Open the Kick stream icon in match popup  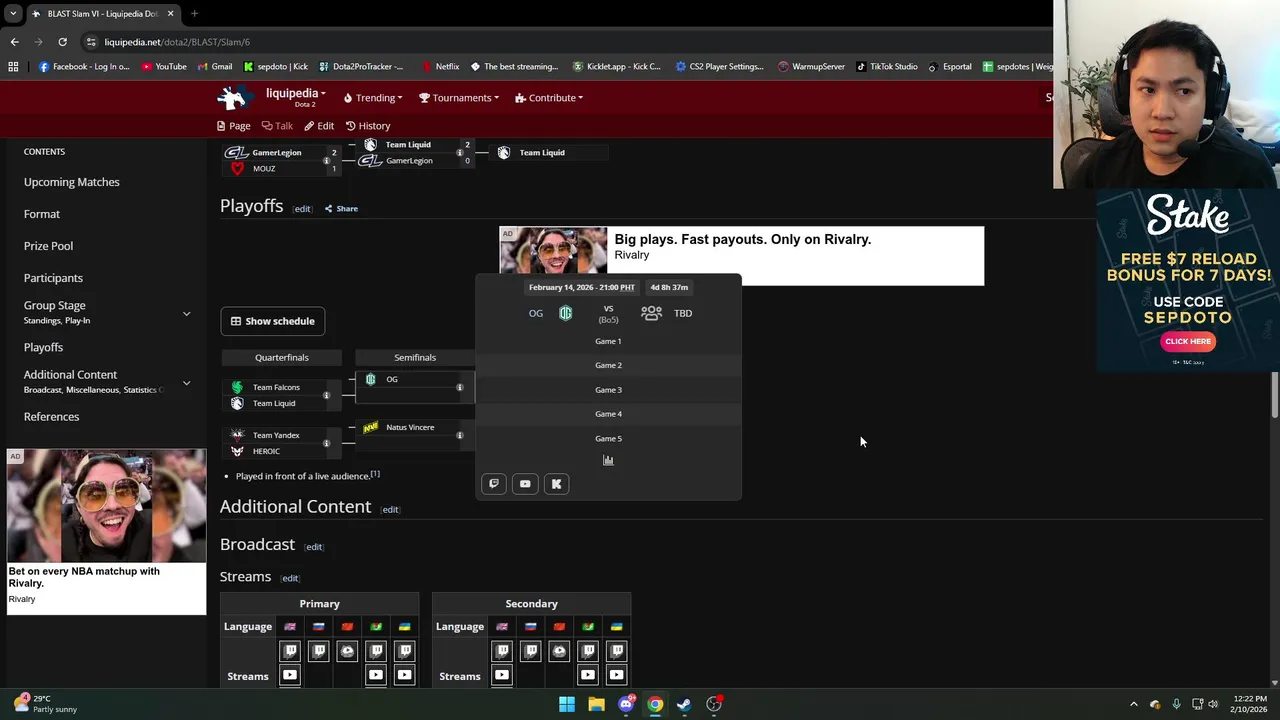557,484
